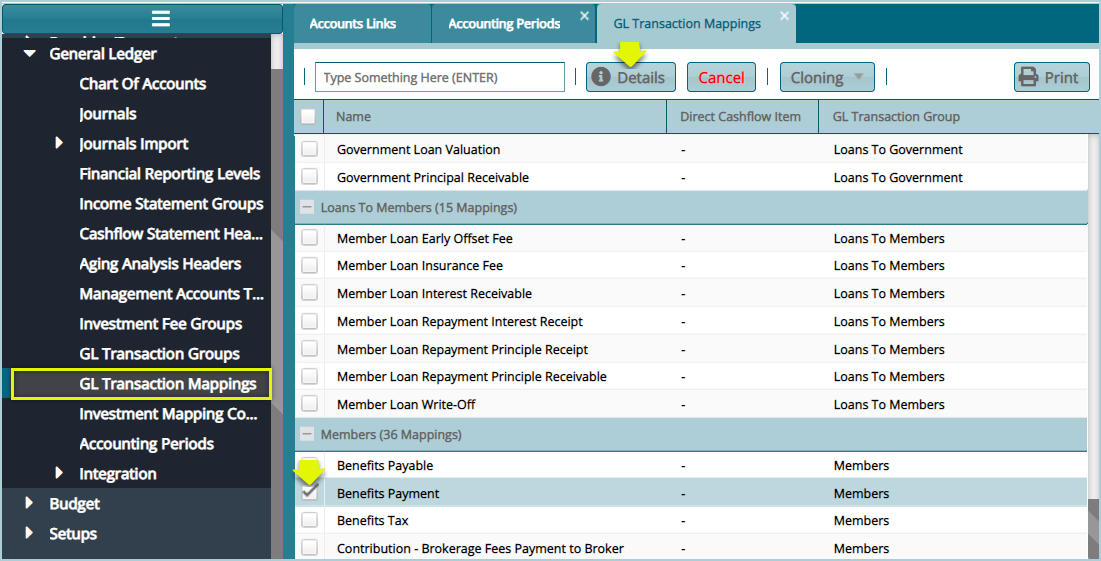Image resolution: width=1101 pixels, height=561 pixels.
Task: Open Financial Reporting Levels
Action: click(x=169, y=173)
